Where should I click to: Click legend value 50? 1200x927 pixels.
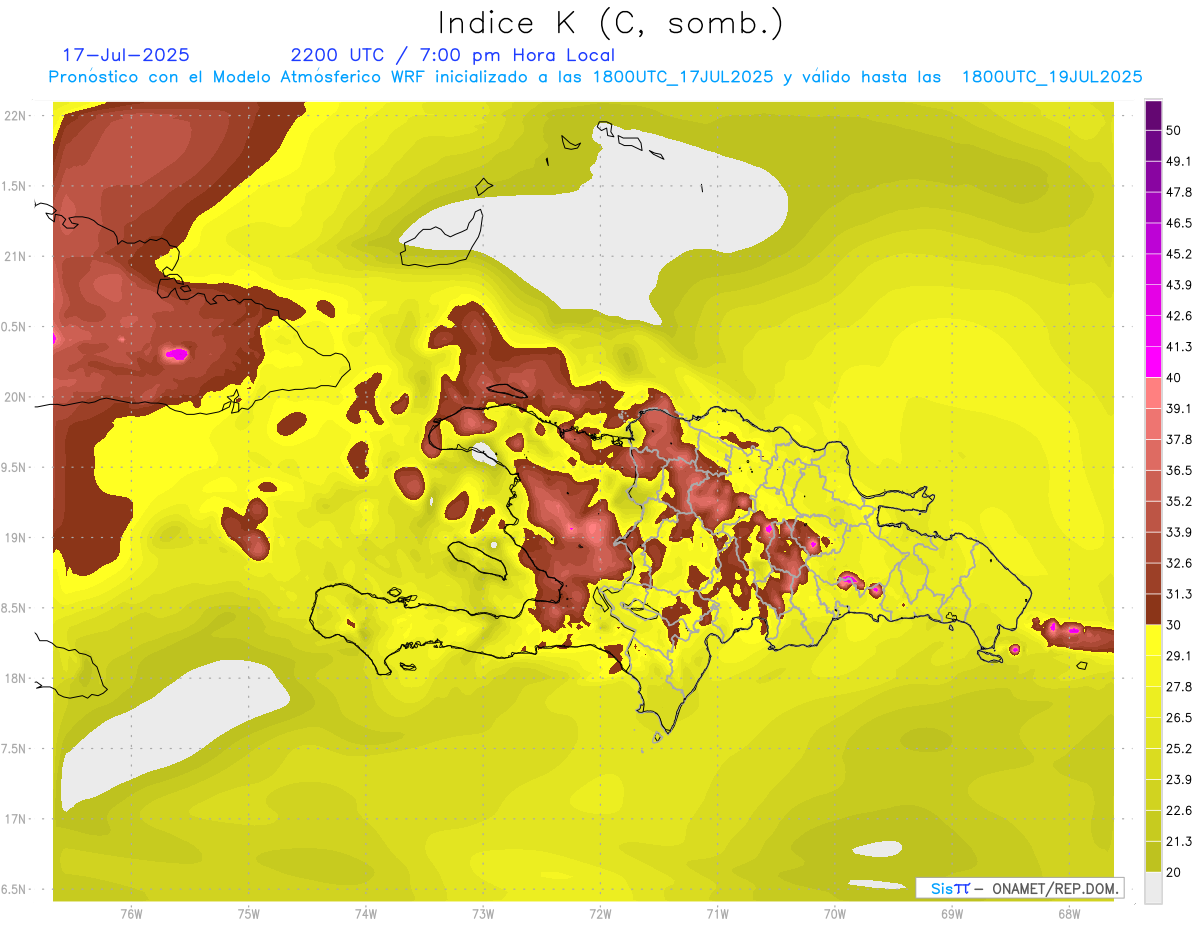(x=1174, y=130)
